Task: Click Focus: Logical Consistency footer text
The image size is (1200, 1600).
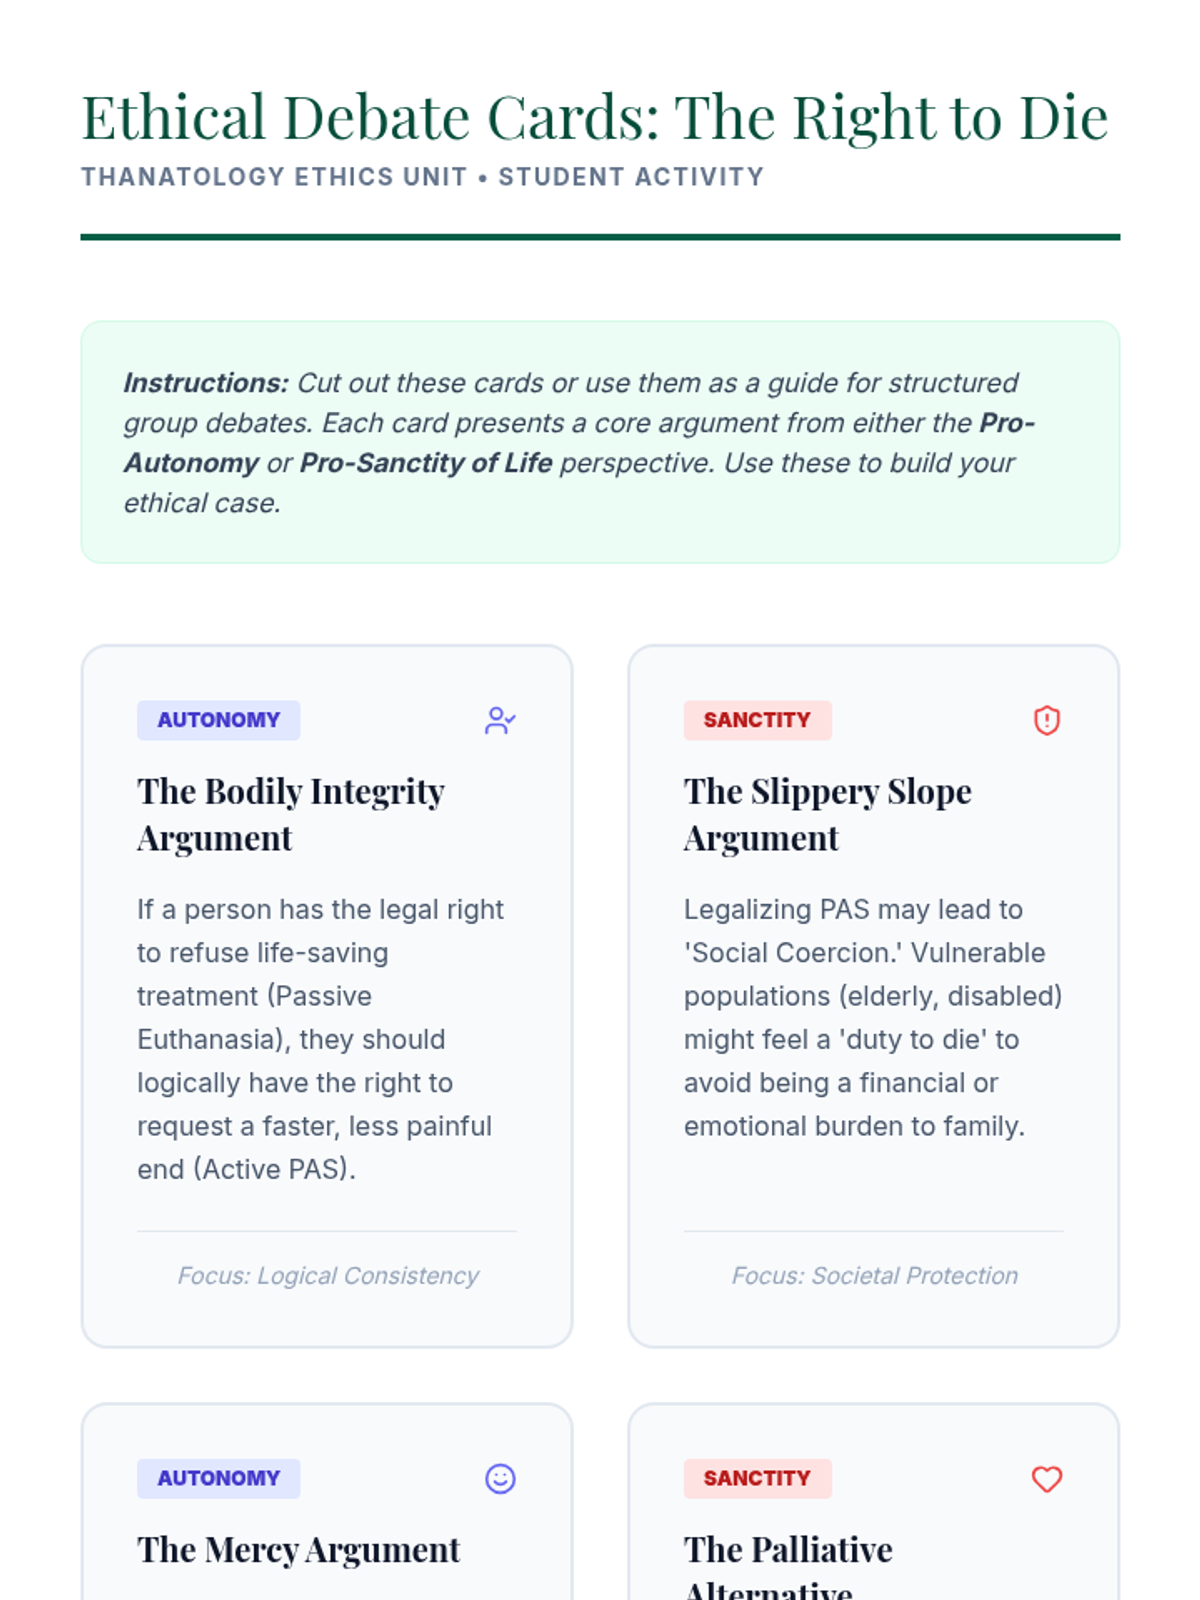Action: click(328, 1275)
